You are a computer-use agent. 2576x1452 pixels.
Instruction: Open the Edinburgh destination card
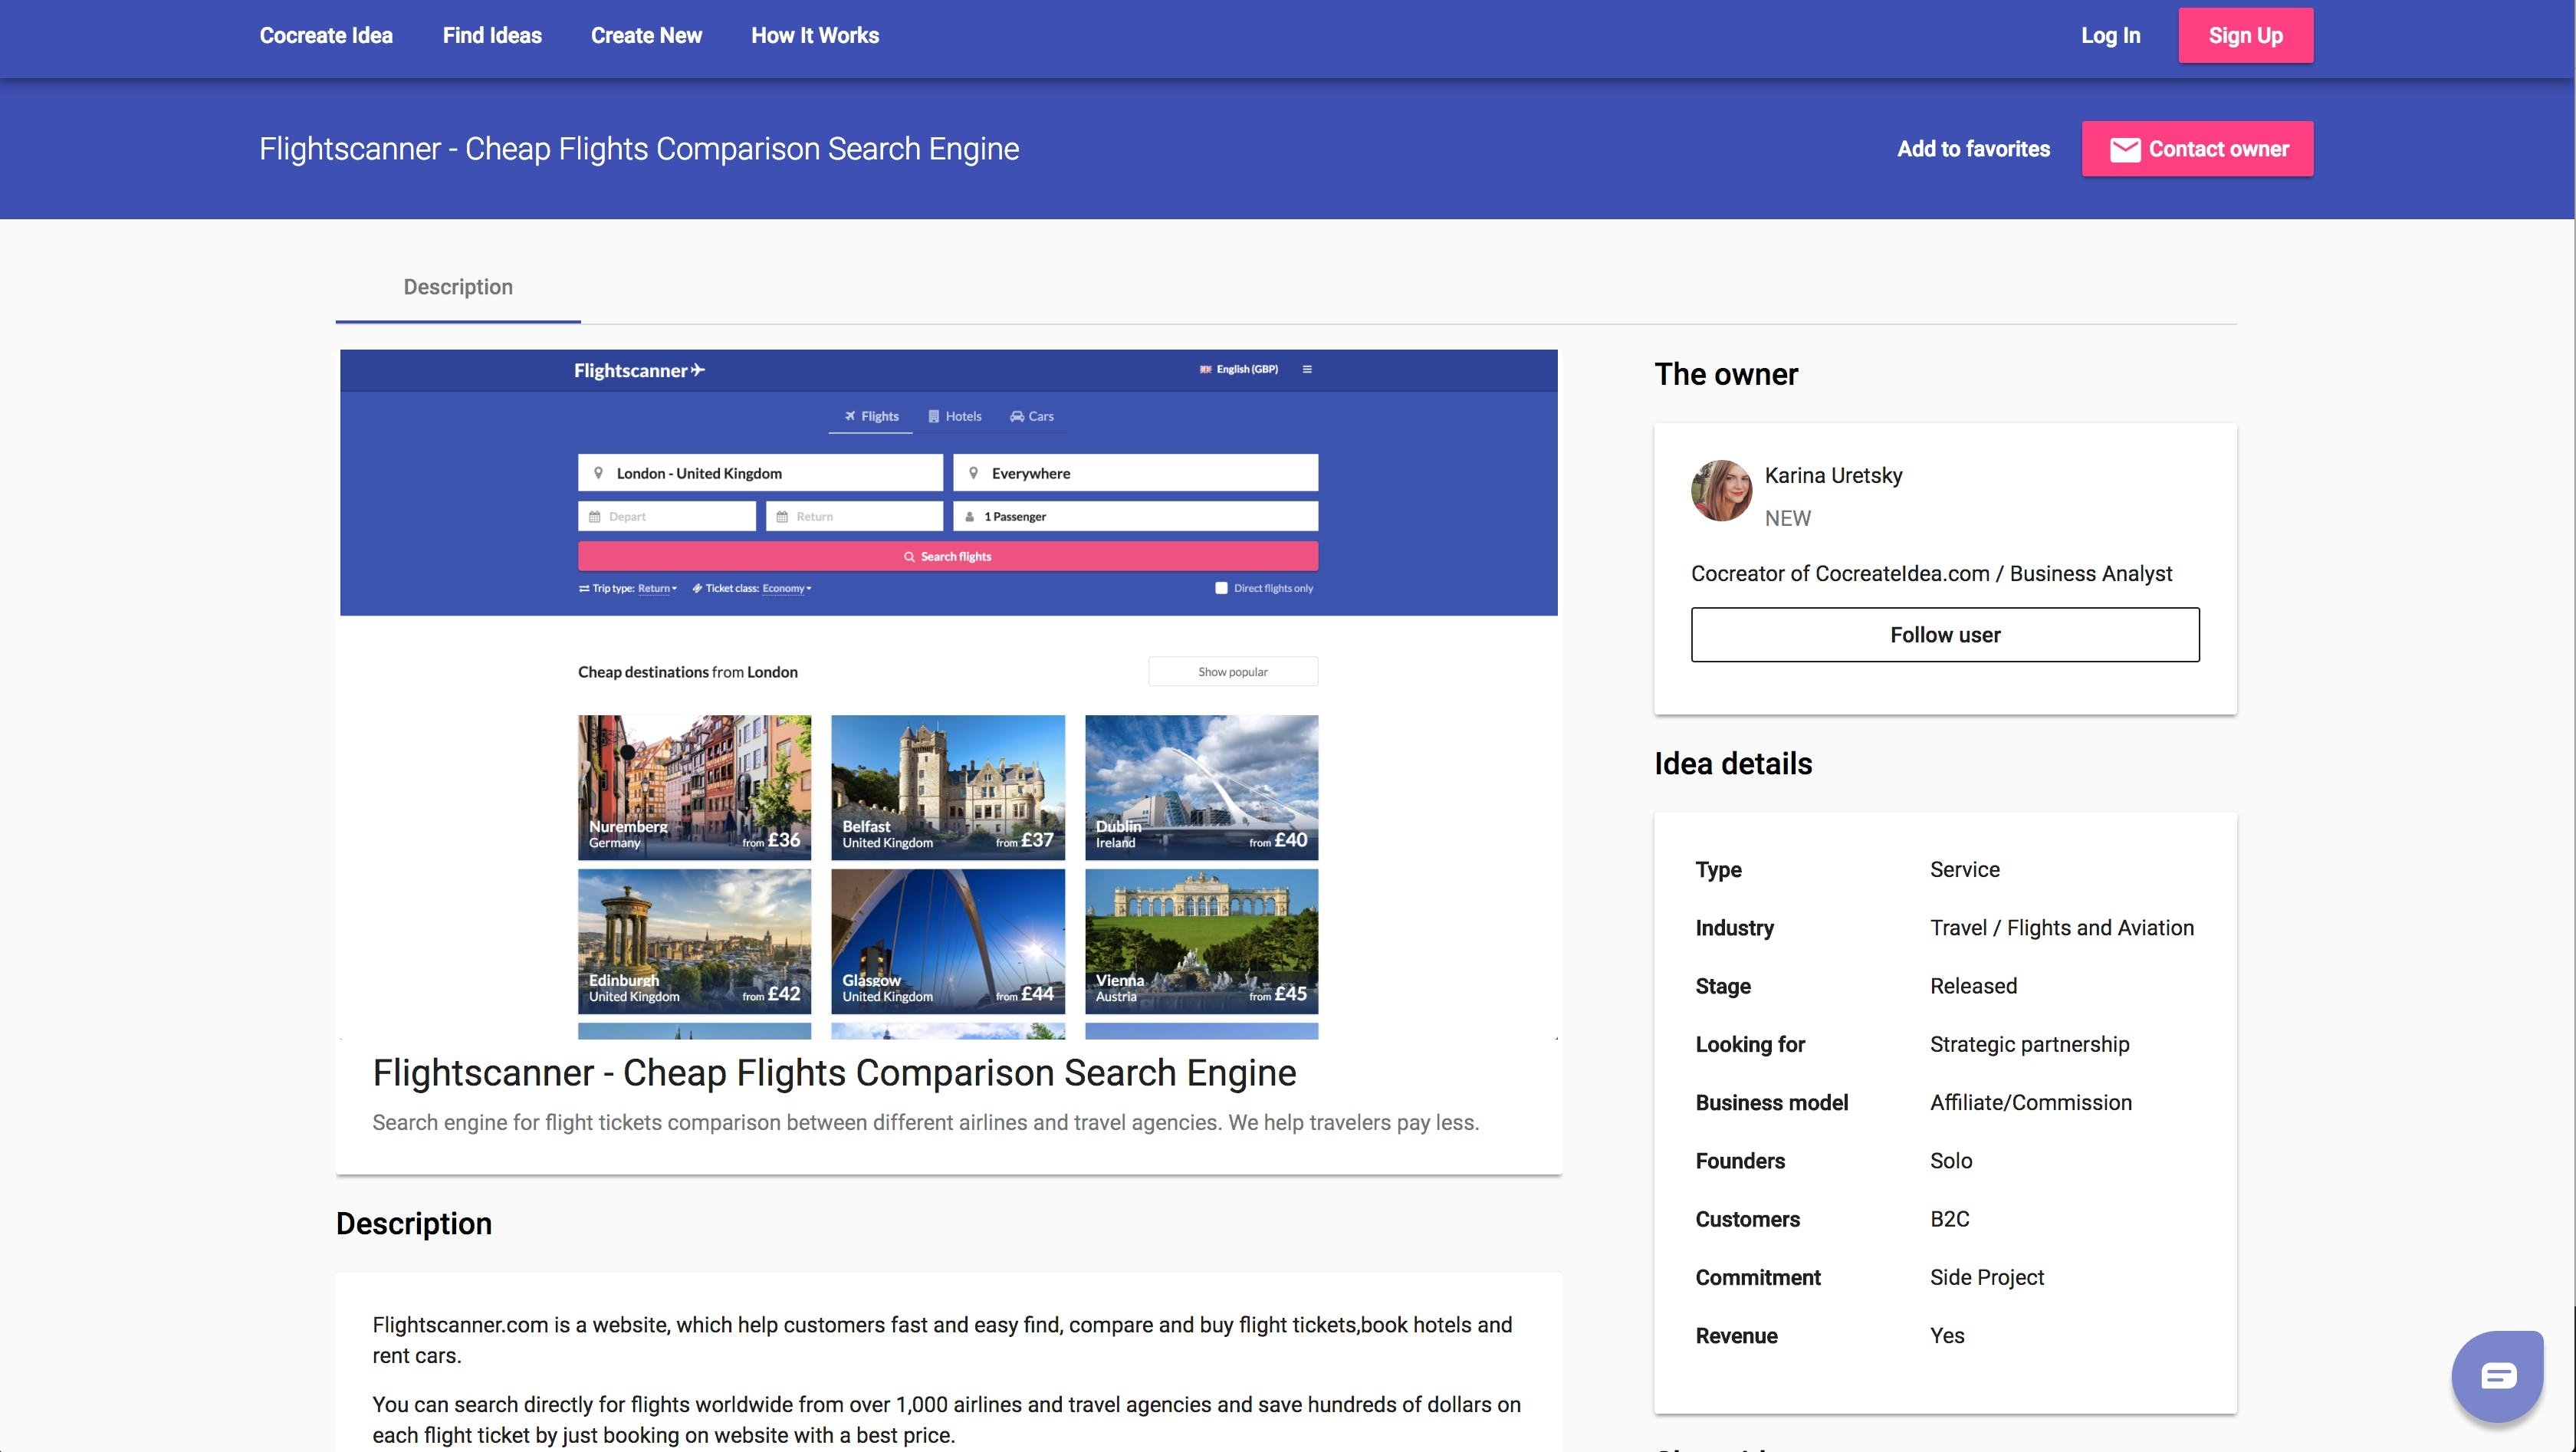(694, 941)
